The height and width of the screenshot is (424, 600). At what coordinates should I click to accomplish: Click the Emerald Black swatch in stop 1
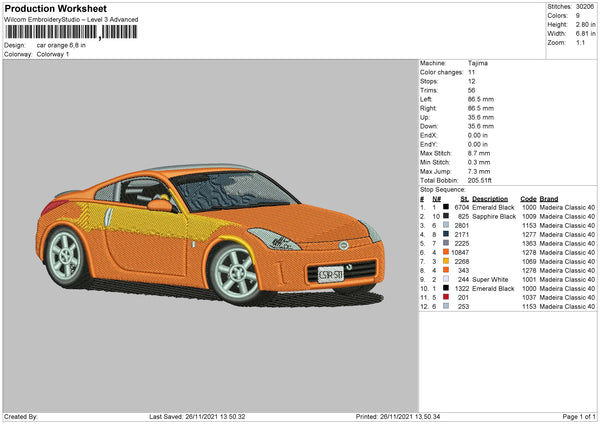point(445,207)
